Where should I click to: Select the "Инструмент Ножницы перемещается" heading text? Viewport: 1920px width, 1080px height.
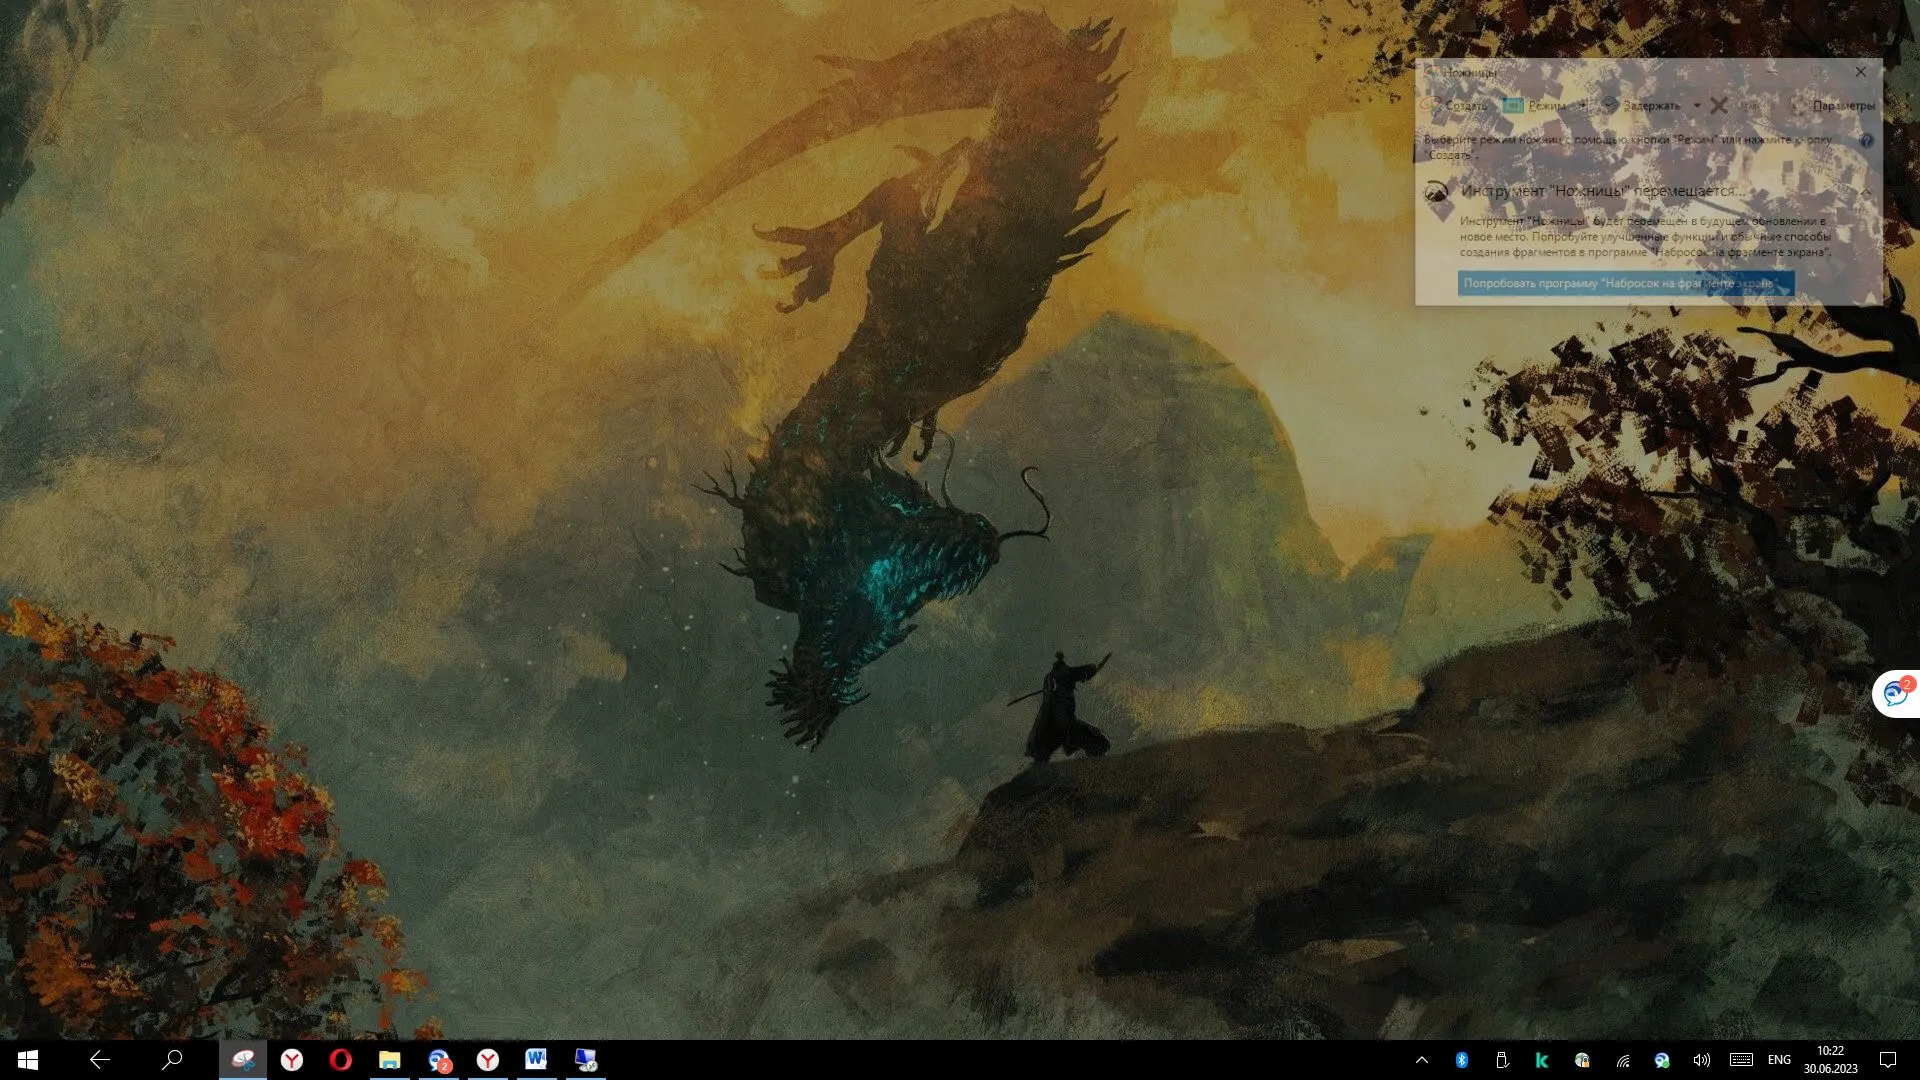point(1602,191)
